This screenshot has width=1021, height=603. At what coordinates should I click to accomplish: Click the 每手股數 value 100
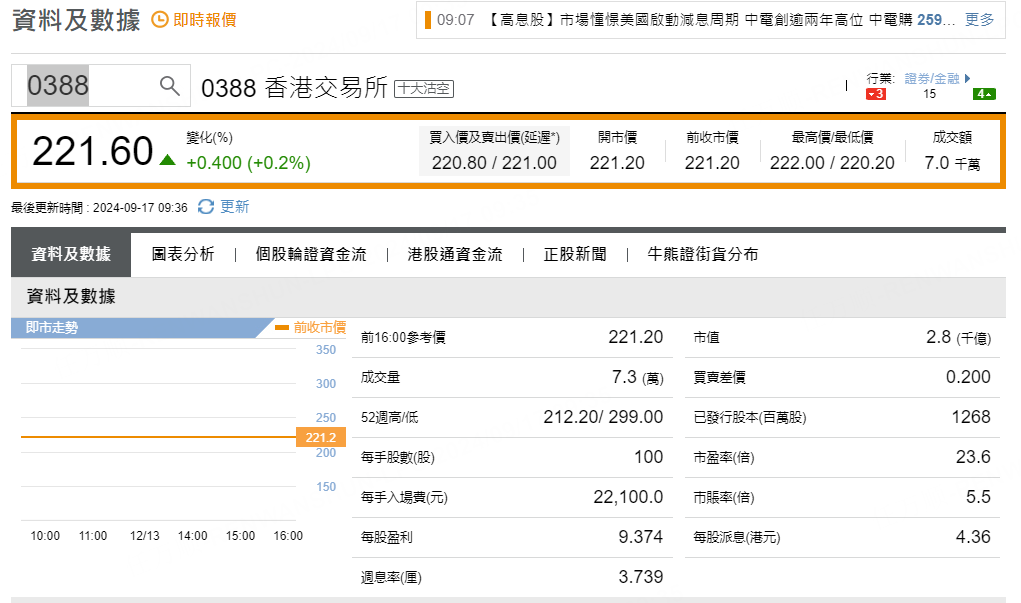(649, 456)
